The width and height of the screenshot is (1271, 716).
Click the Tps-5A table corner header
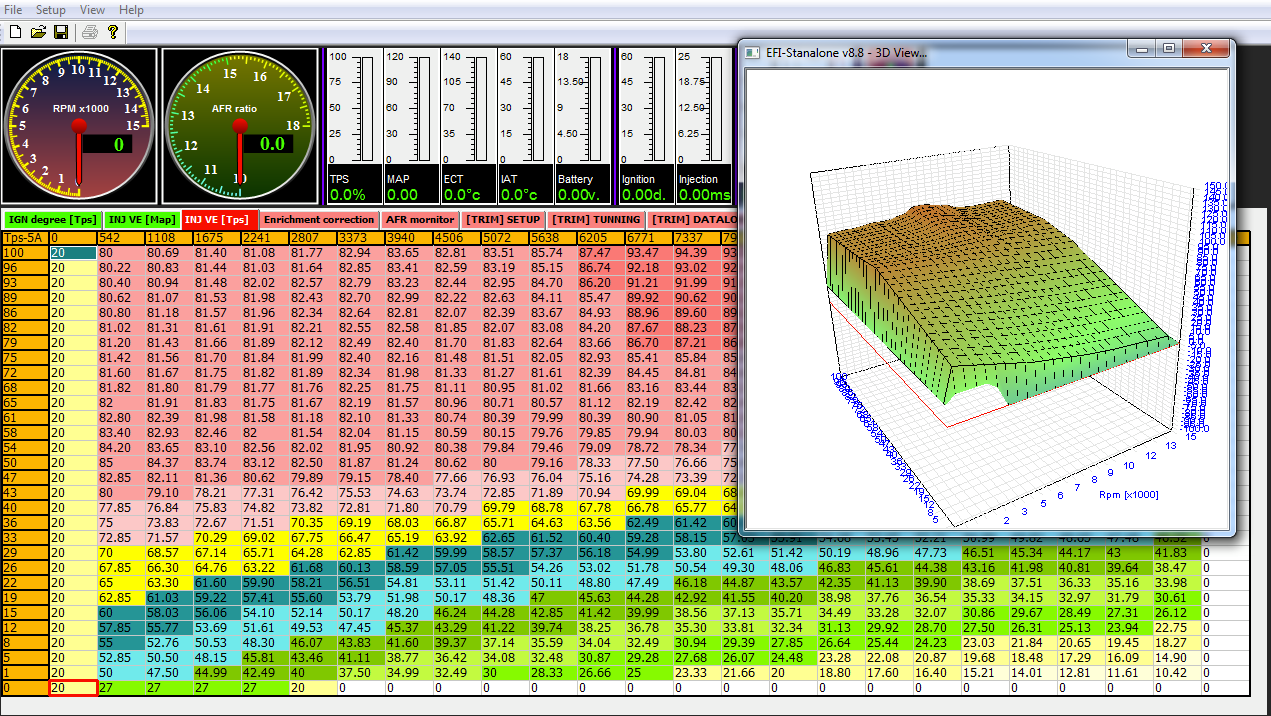[x=25, y=239]
